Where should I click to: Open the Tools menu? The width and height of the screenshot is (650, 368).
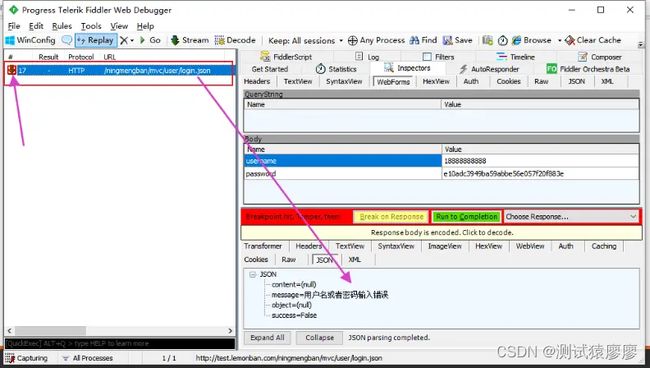click(91, 26)
